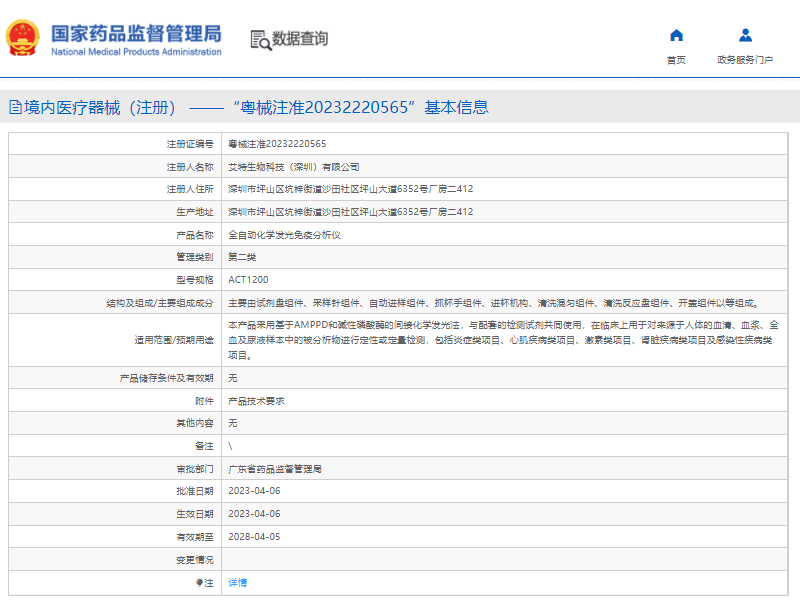
Task: Click the document icon beside 境内医疗器械
Action: (15, 107)
